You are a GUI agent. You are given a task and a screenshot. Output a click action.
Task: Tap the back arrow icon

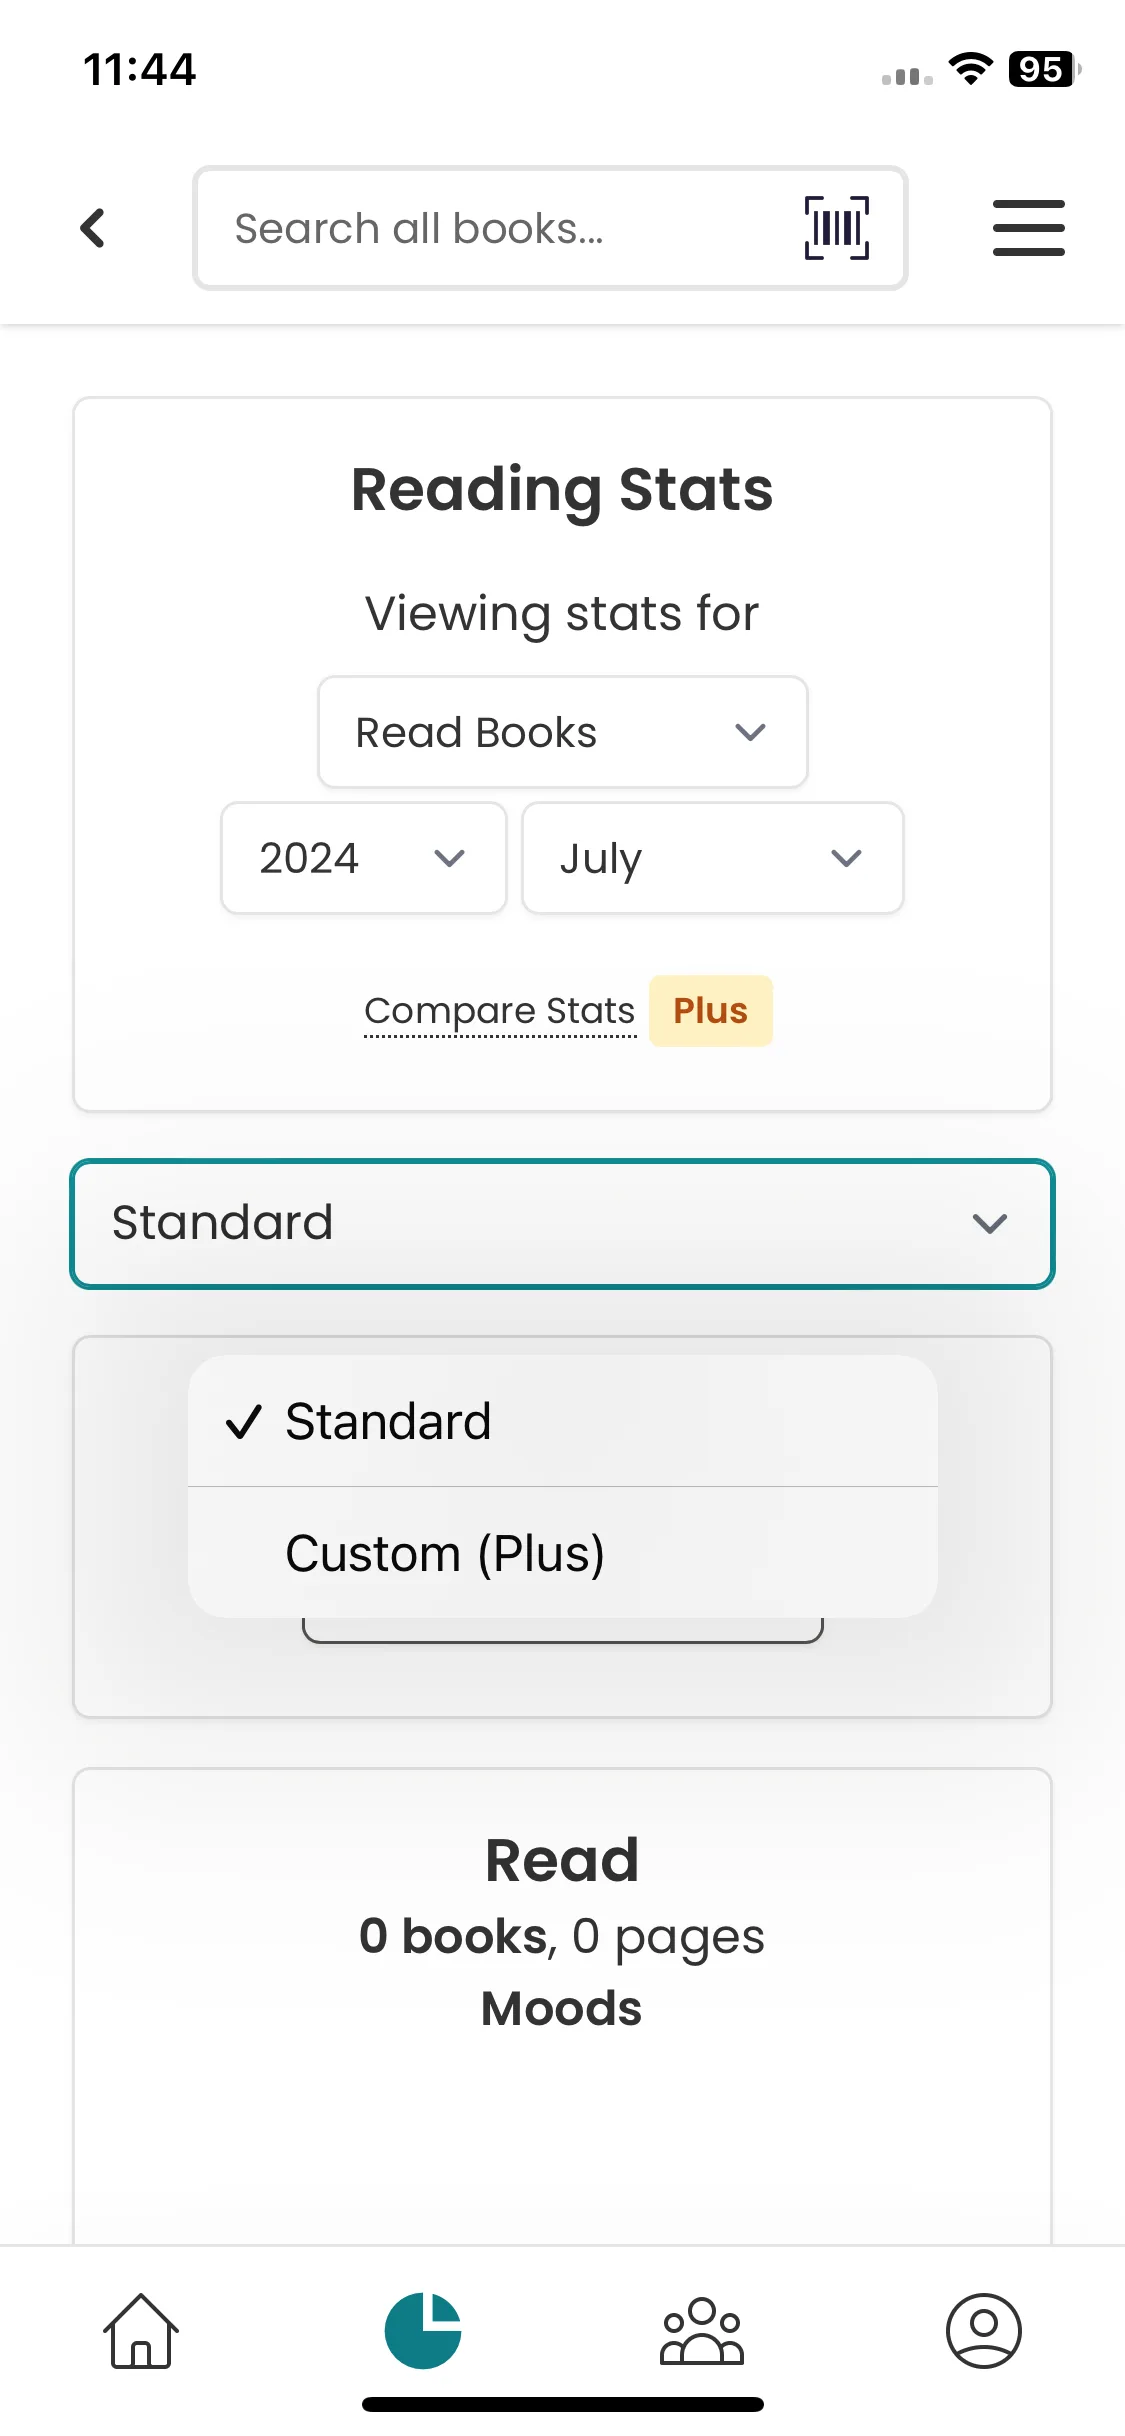pos(93,228)
